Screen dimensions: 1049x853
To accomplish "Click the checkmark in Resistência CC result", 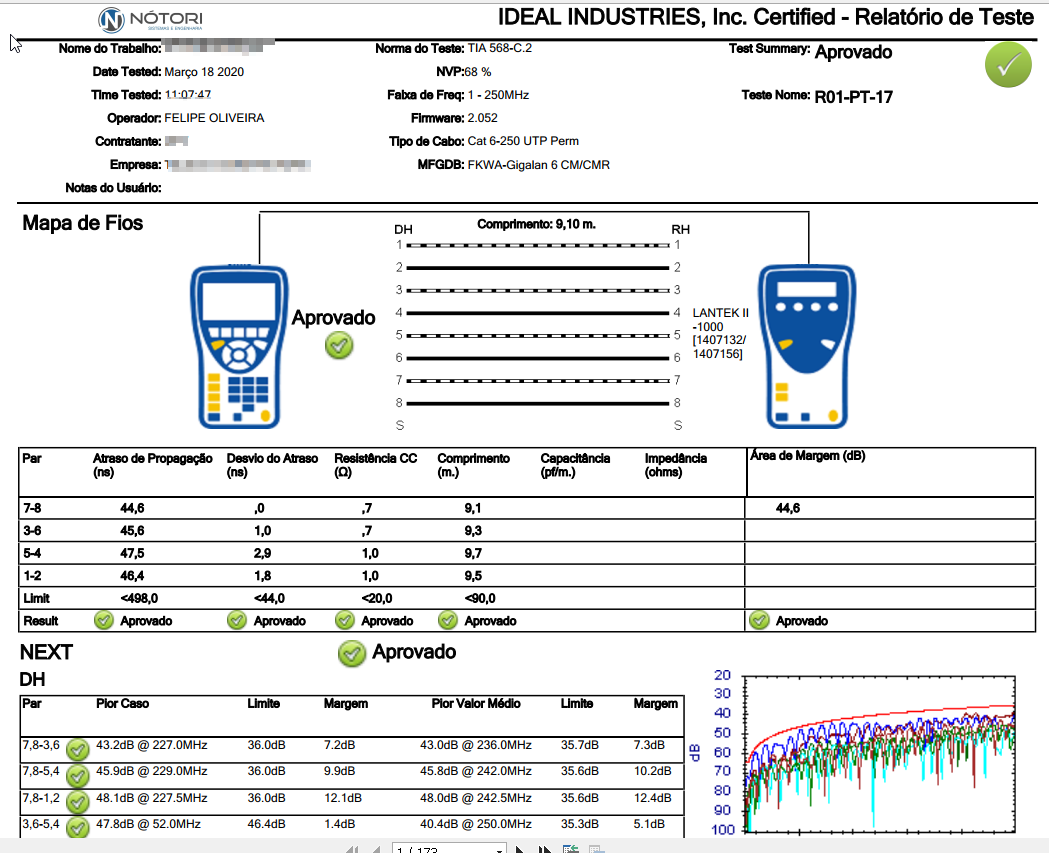I will [x=345, y=620].
